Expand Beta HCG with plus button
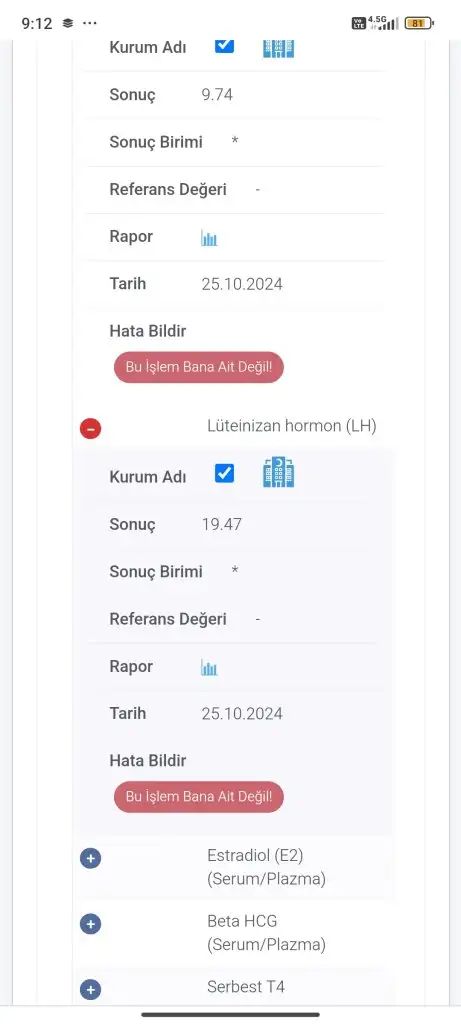This screenshot has height=1024, width=461. tap(90, 923)
